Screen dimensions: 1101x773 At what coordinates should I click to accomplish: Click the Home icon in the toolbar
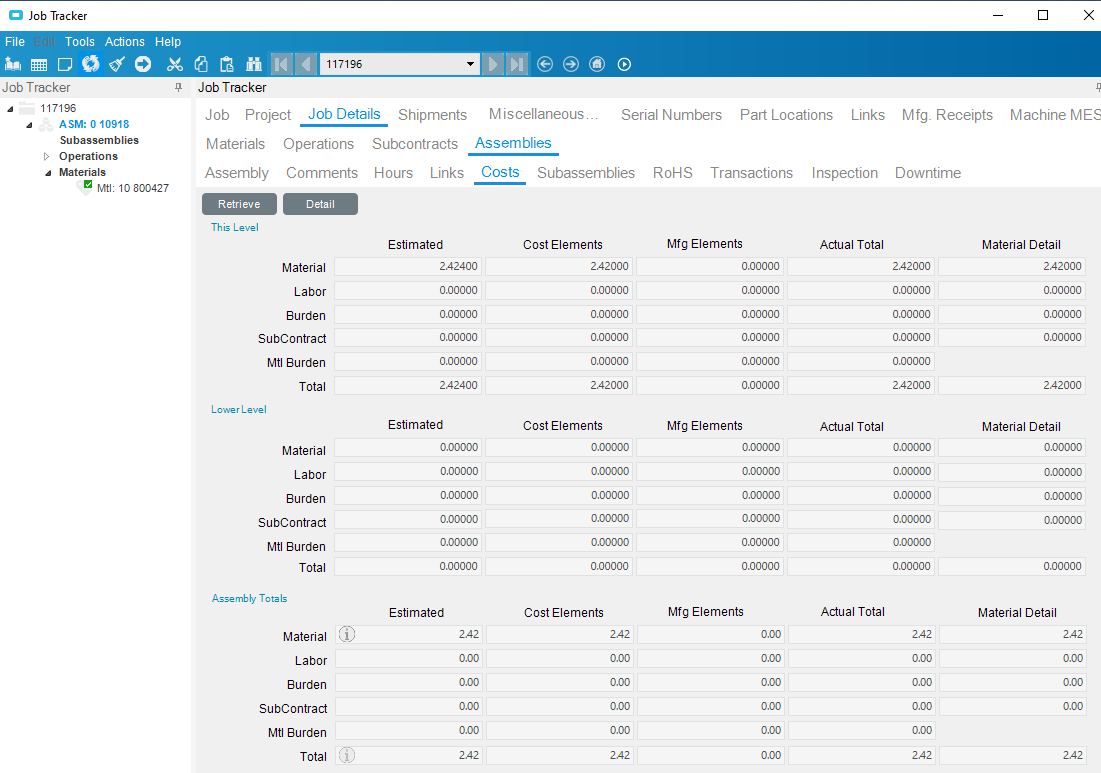597,64
